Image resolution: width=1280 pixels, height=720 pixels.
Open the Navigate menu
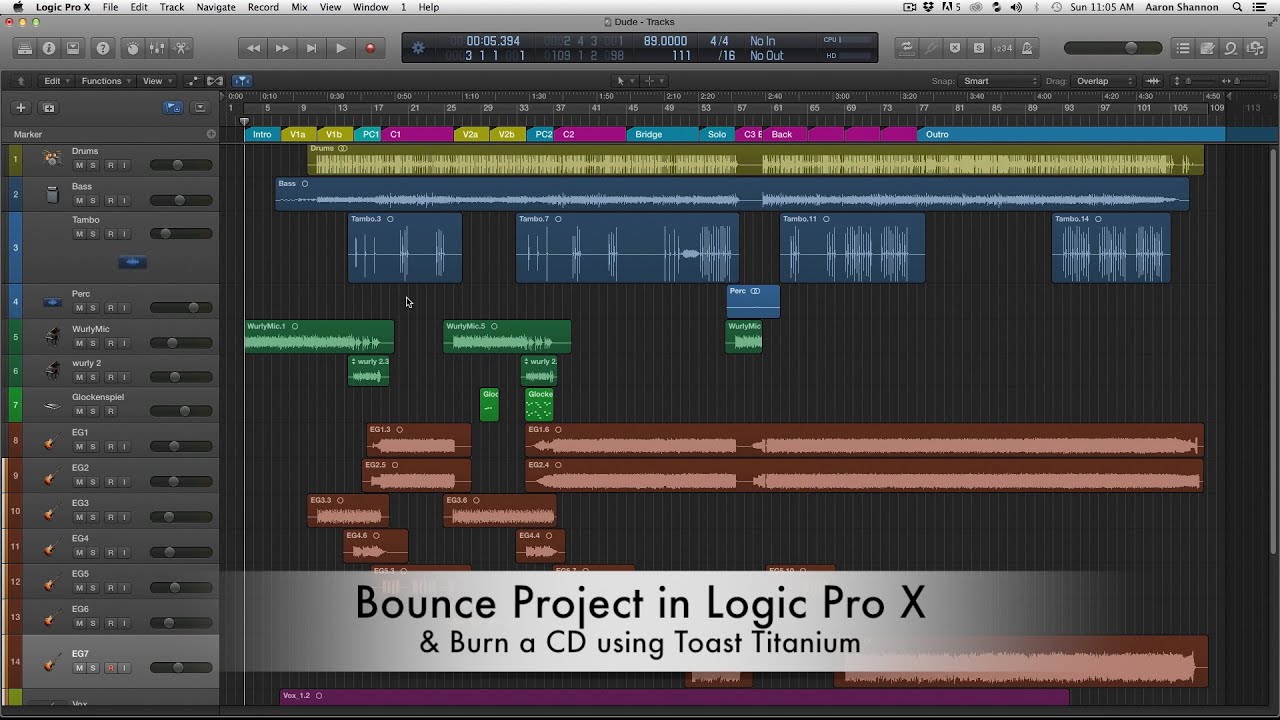(x=216, y=7)
